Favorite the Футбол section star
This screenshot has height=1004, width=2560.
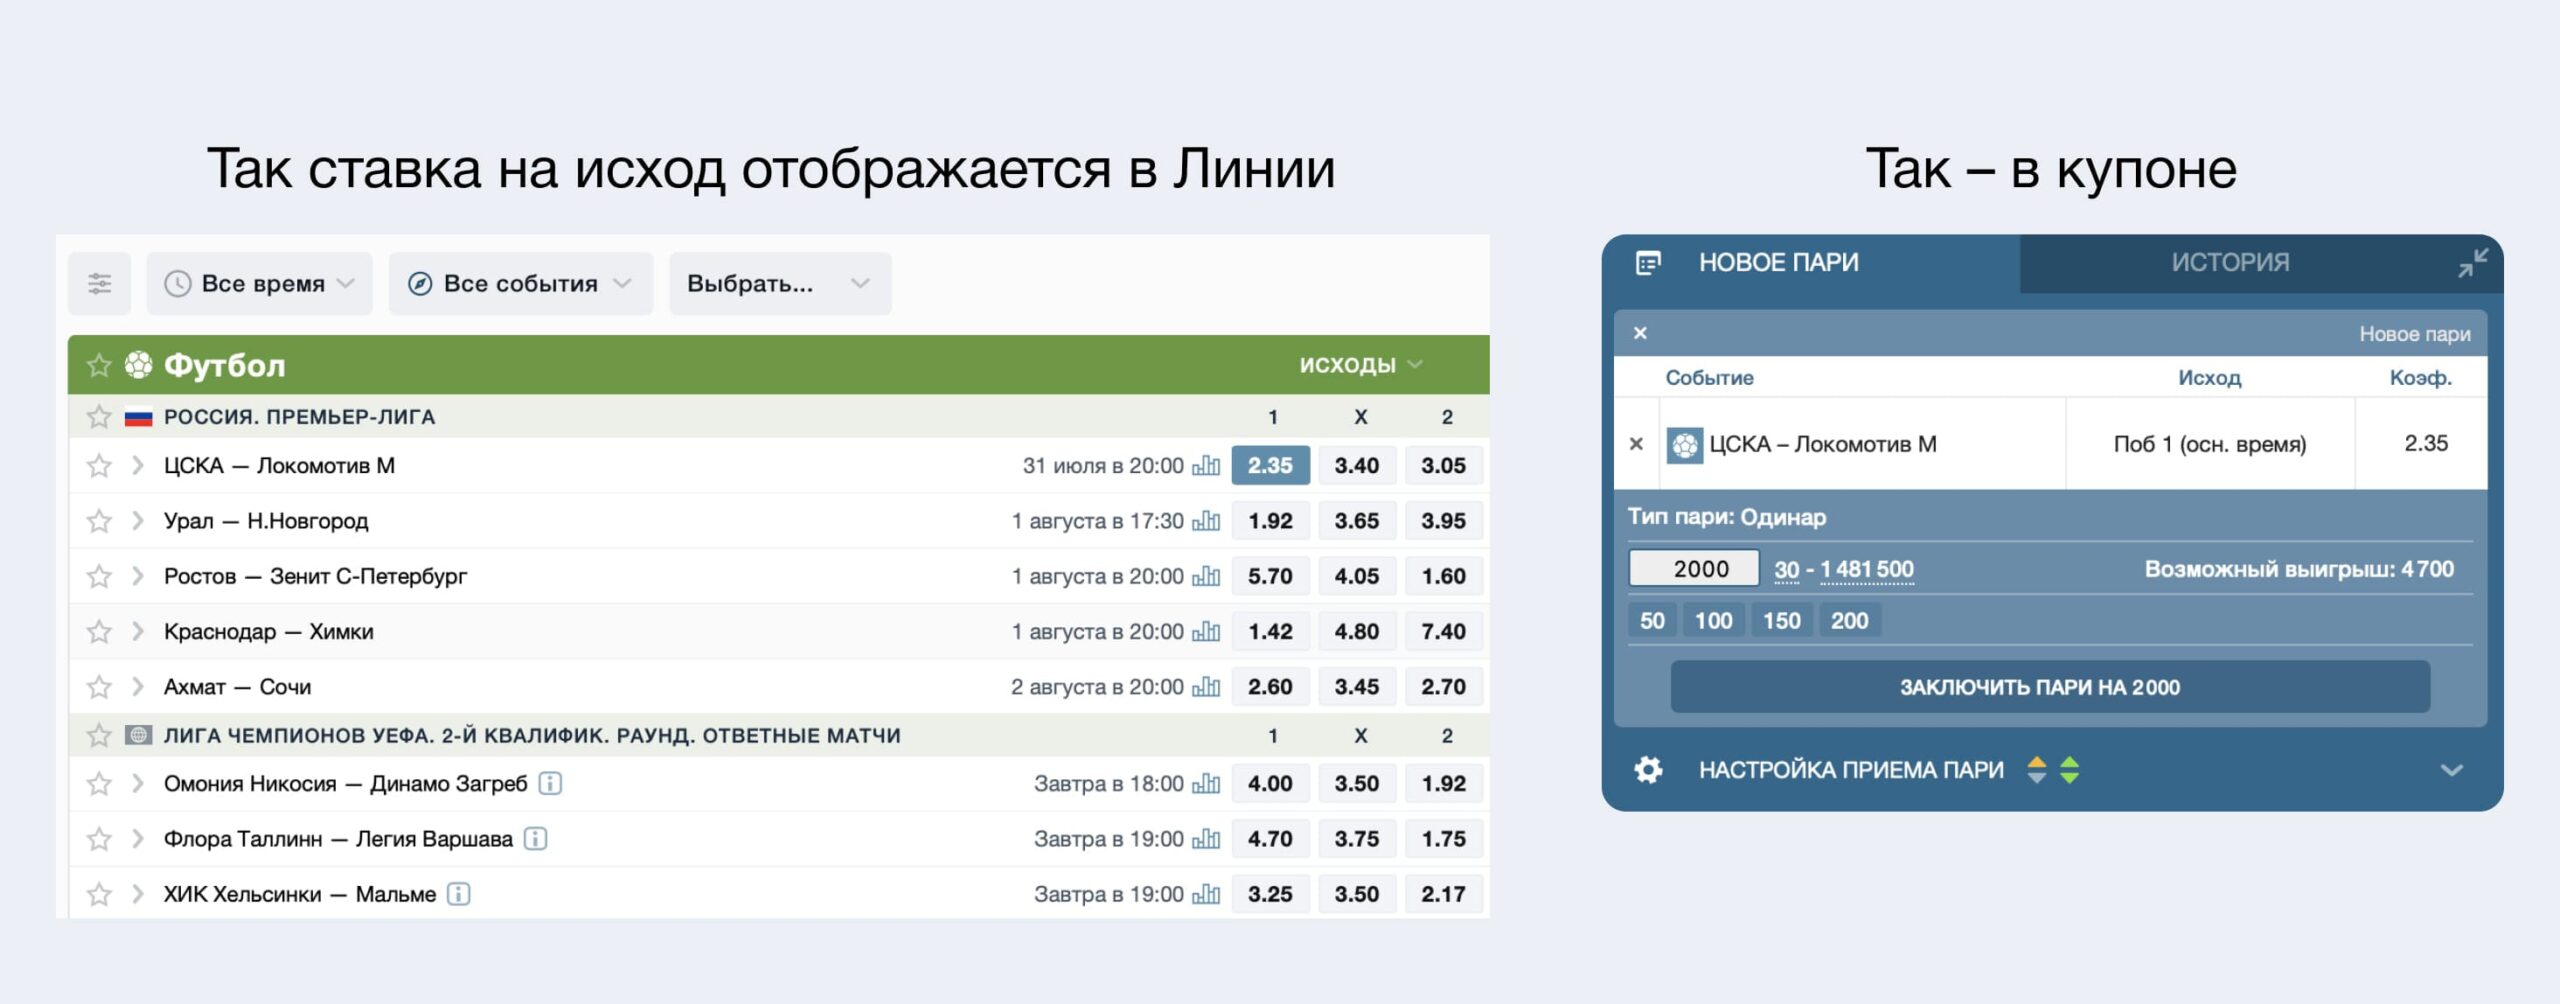(x=99, y=366)
